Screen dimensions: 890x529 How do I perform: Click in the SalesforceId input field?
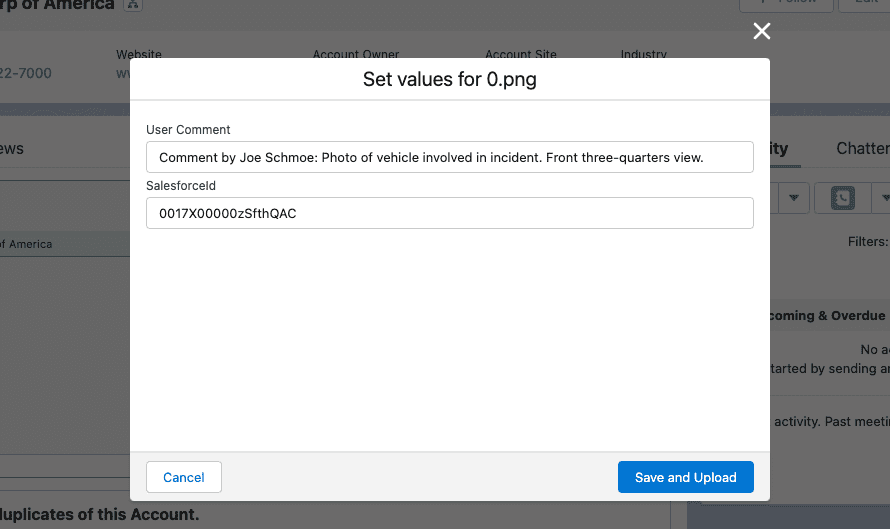coord(449,213)
